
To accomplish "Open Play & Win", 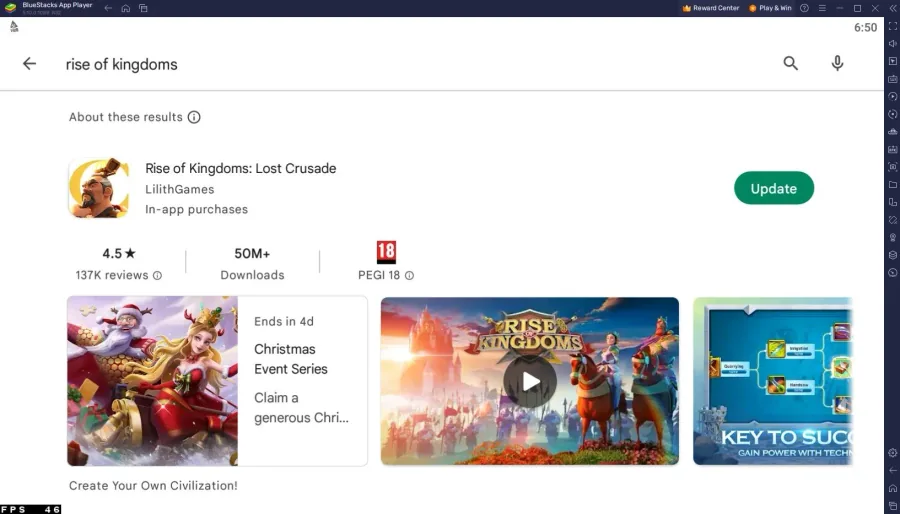I will click(770, 8).
